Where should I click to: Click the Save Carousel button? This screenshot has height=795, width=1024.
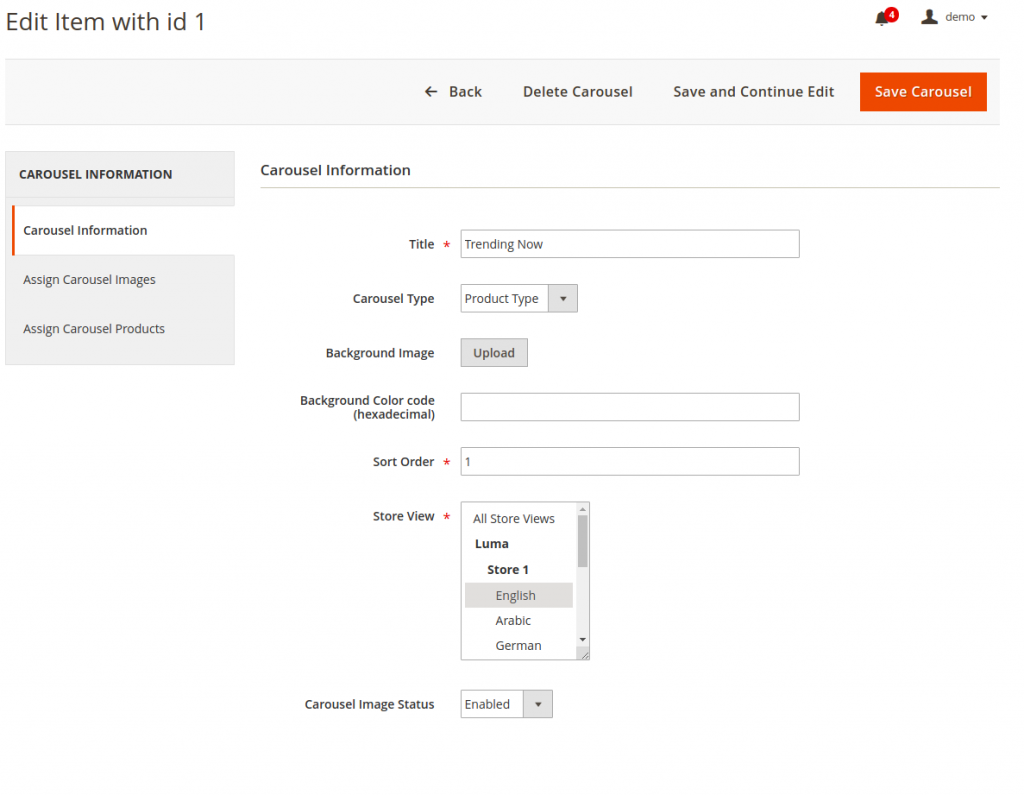pyautogui.click(x=922, y=91)
